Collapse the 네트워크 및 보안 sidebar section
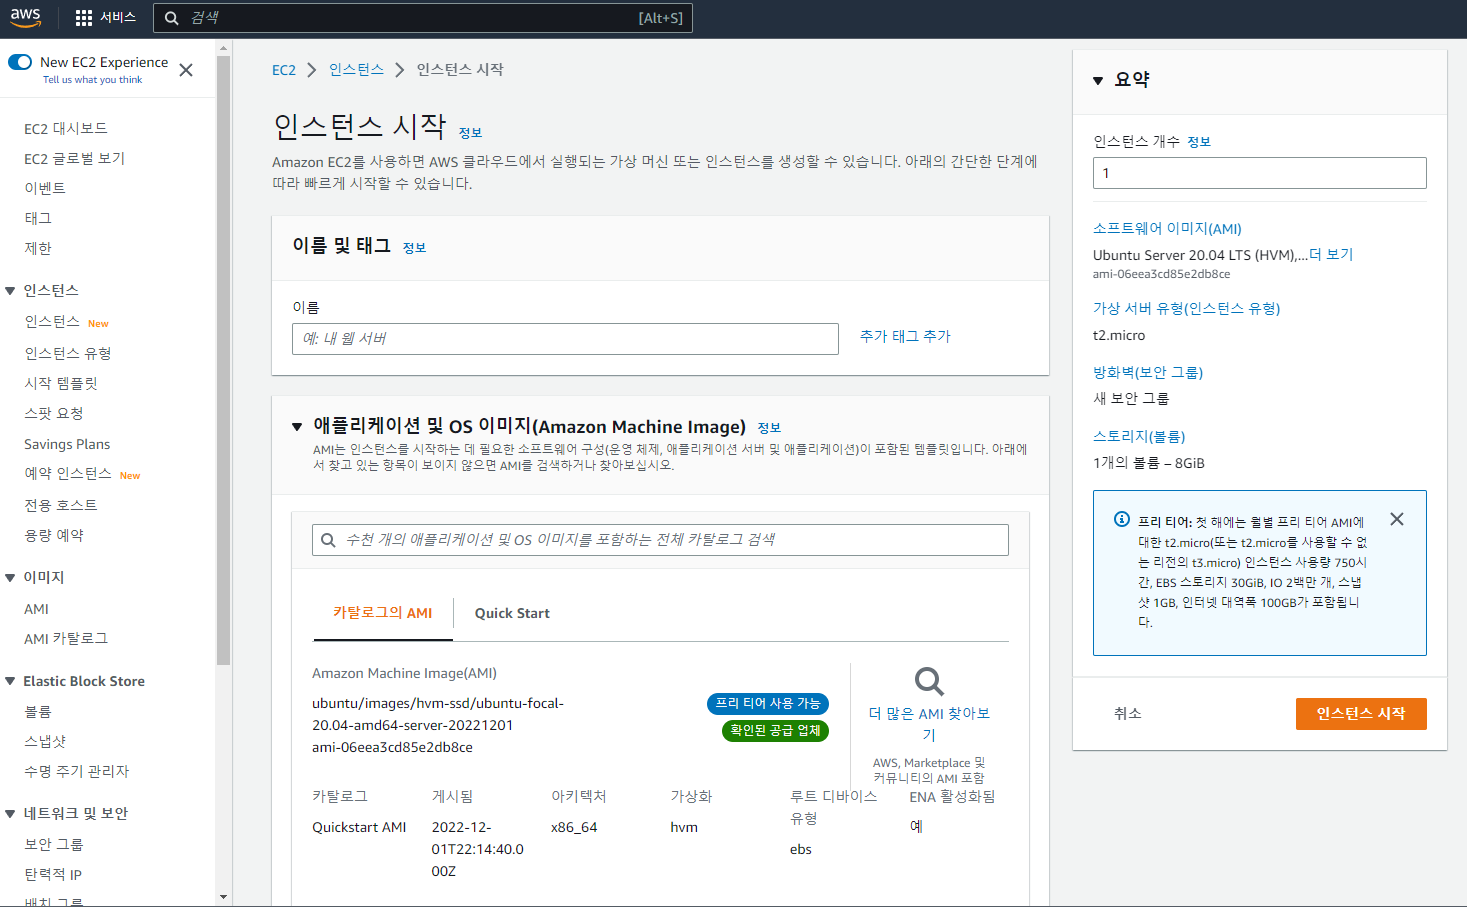The height and width of the screenshot is (907, 1467). (10, 814)
